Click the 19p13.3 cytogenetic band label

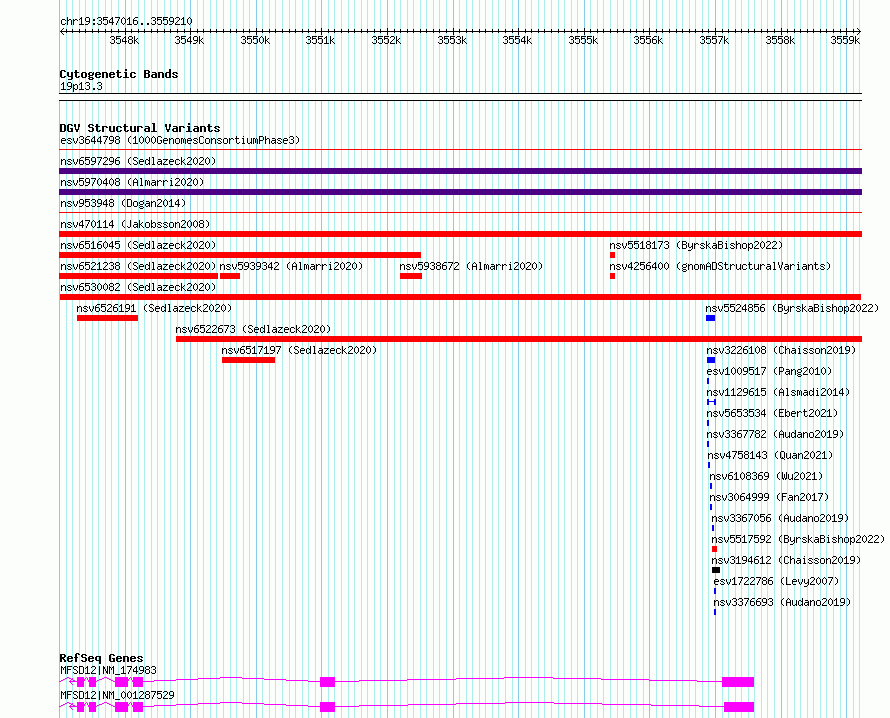coord(81,86)
